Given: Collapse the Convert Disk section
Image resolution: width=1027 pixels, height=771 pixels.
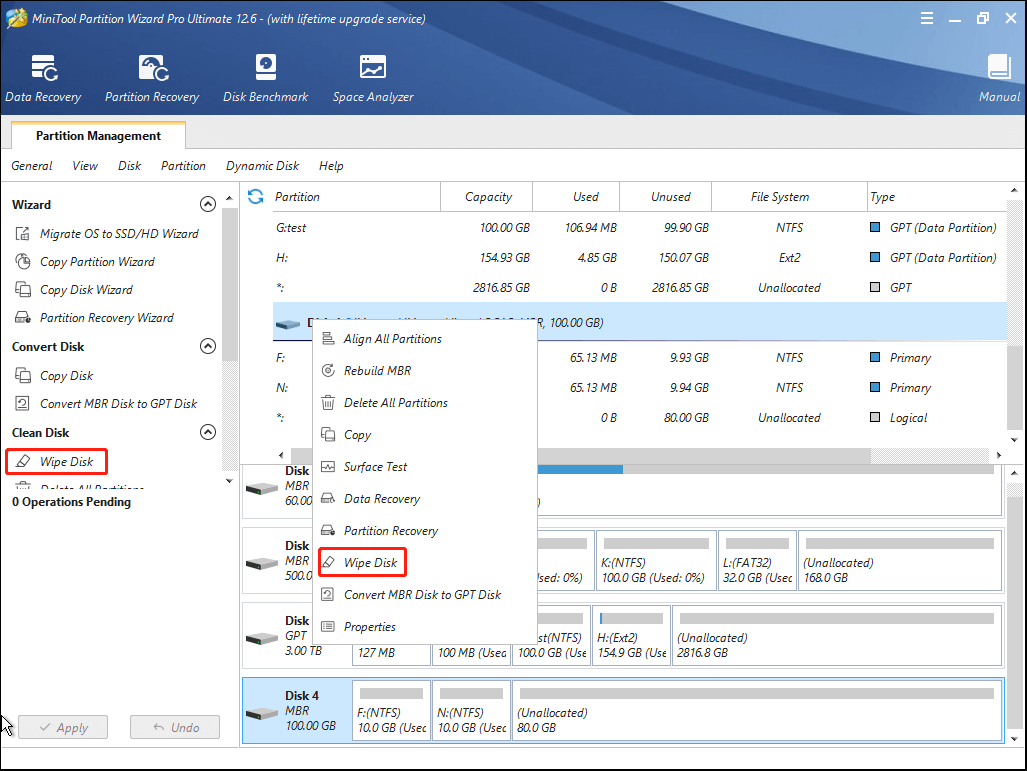Looking at the screenshot, I should pyautogui.click(x=208, y=346).
